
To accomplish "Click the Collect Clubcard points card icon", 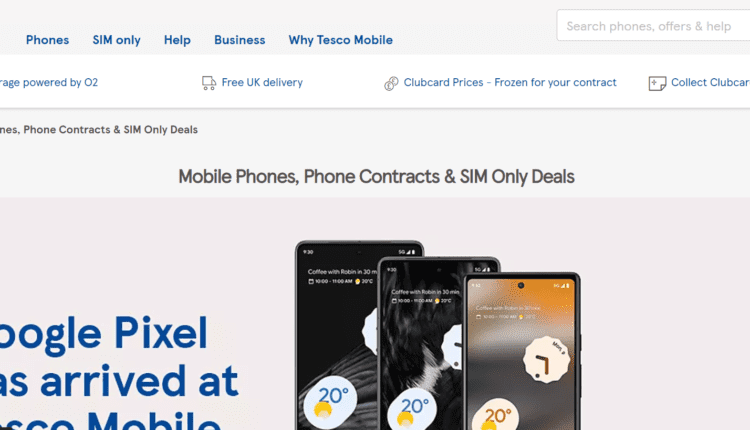I will point(657,83).
